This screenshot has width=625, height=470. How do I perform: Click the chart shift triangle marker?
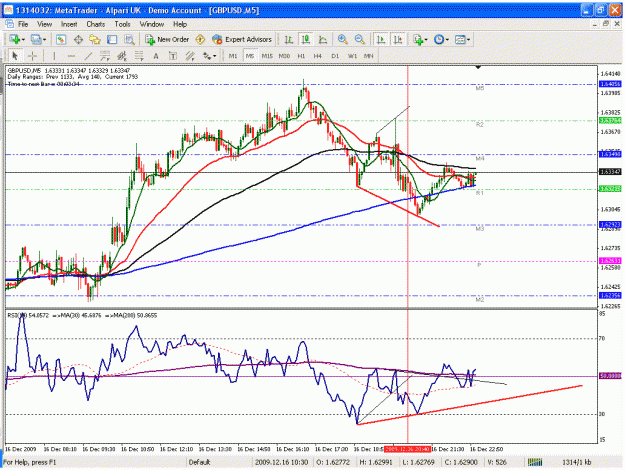pyautogui.click(x=478, y=67)
